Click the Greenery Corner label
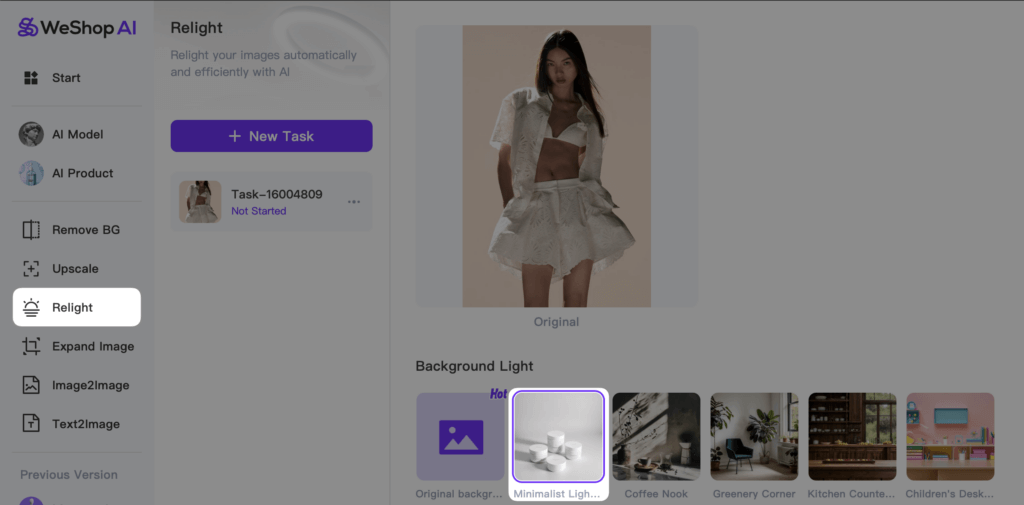 click(x=754, y=494)
